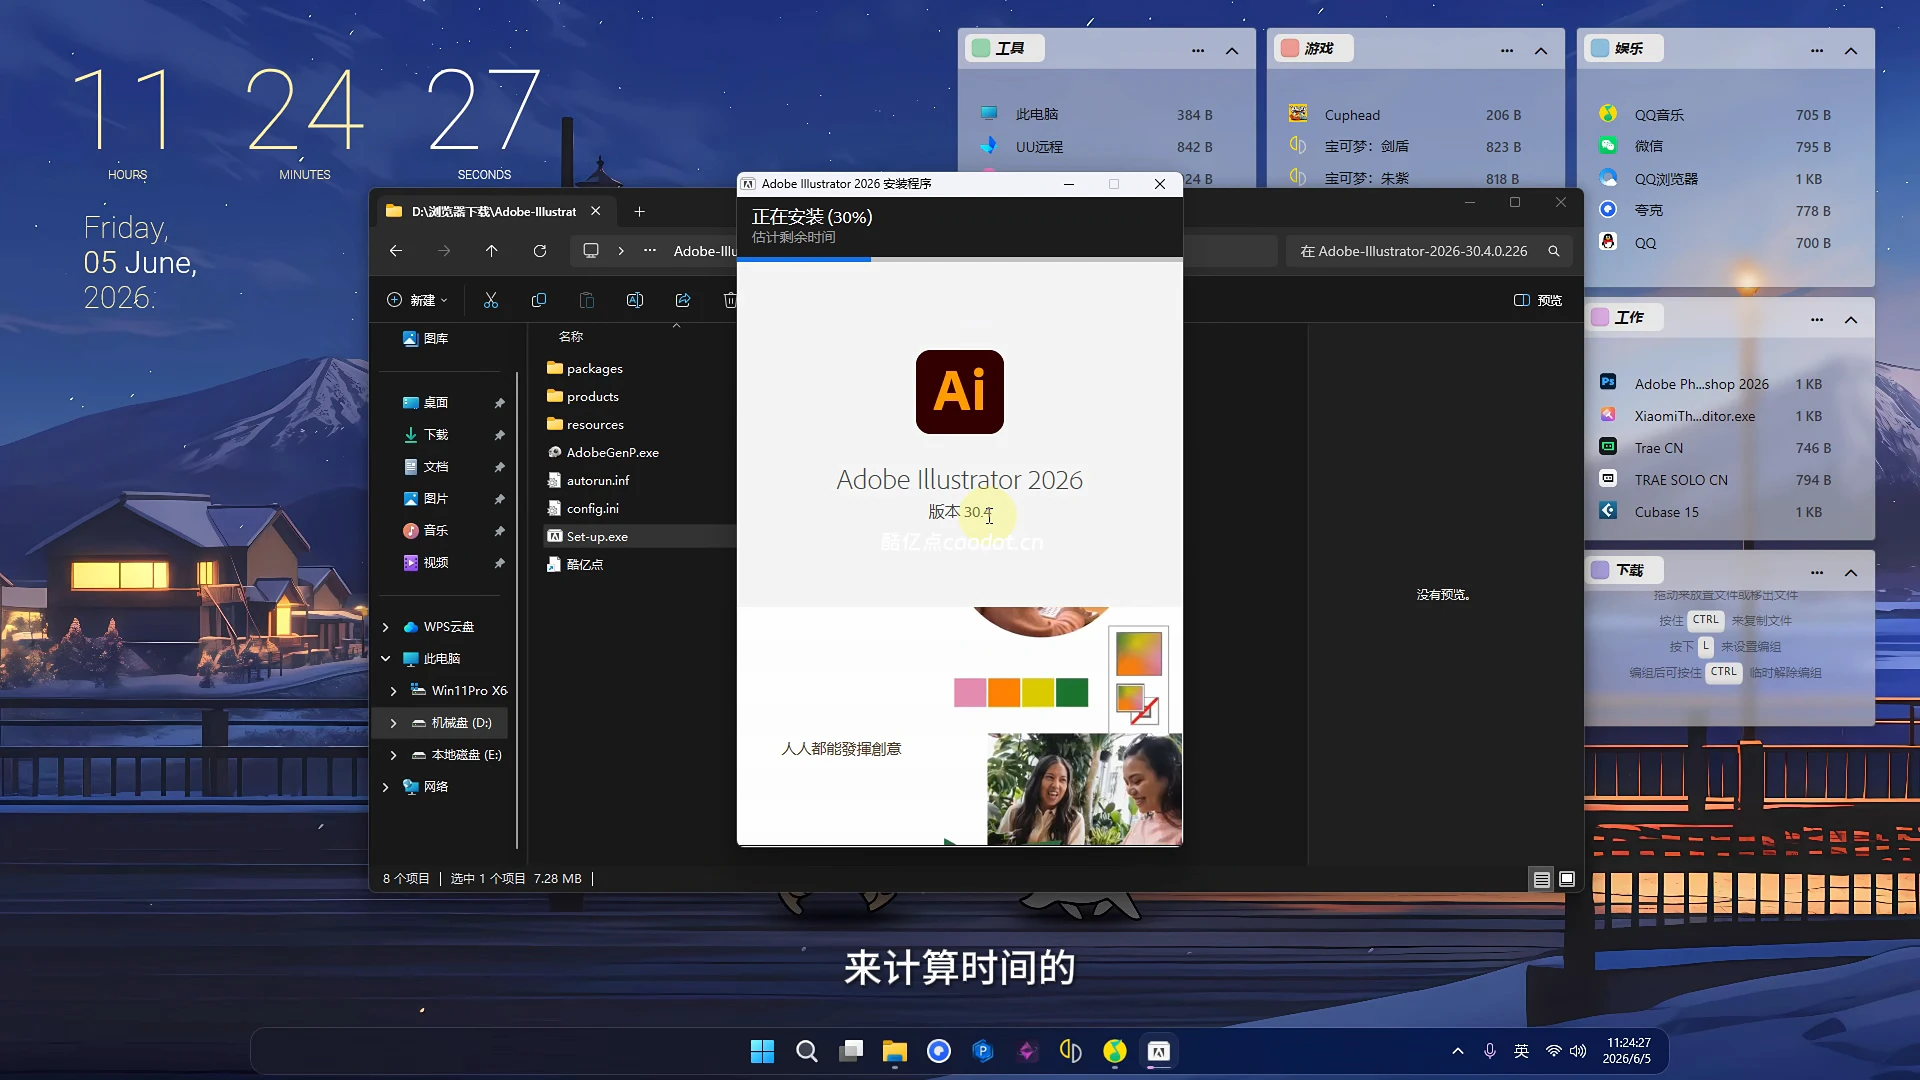Open 下载 in Explorer quick access
The image size is (1920, 1080).
click(x=436, y=435)
